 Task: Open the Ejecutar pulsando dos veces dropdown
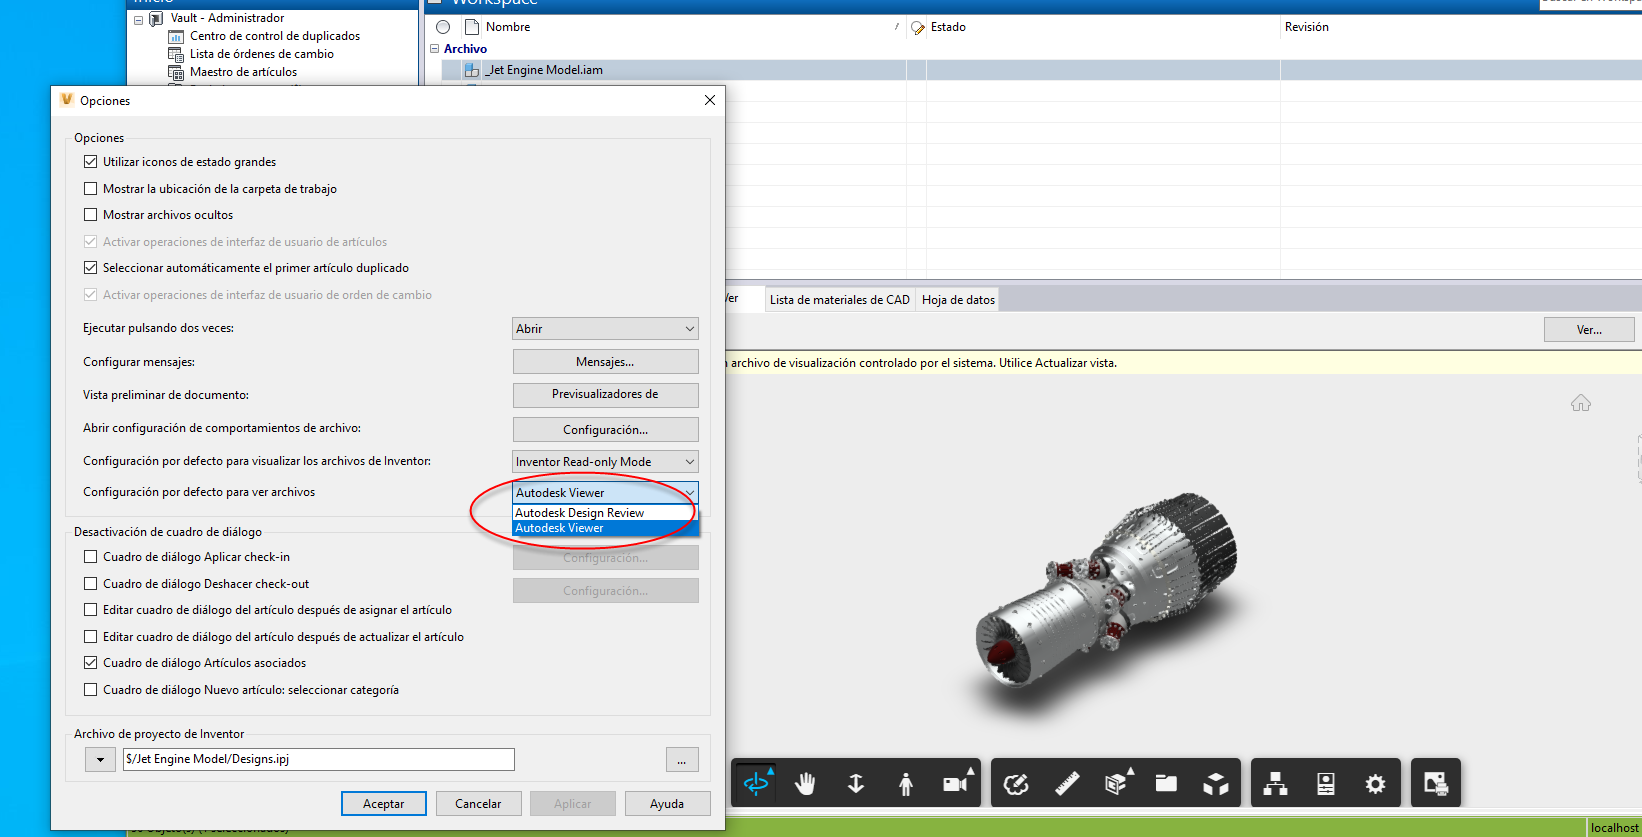(x=605, y=329)
